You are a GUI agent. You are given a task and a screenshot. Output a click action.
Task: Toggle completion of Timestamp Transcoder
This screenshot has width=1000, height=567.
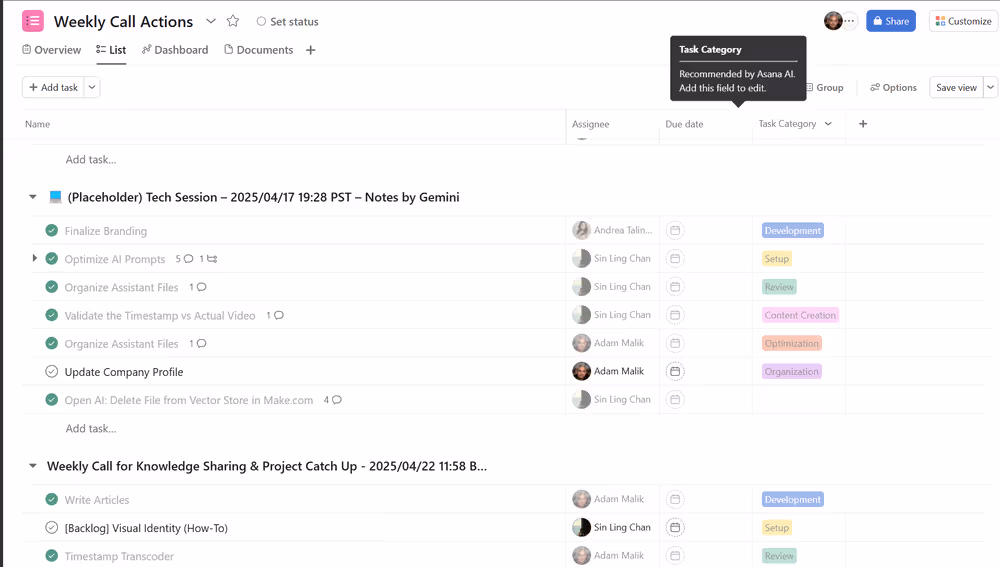coord(52,556)
